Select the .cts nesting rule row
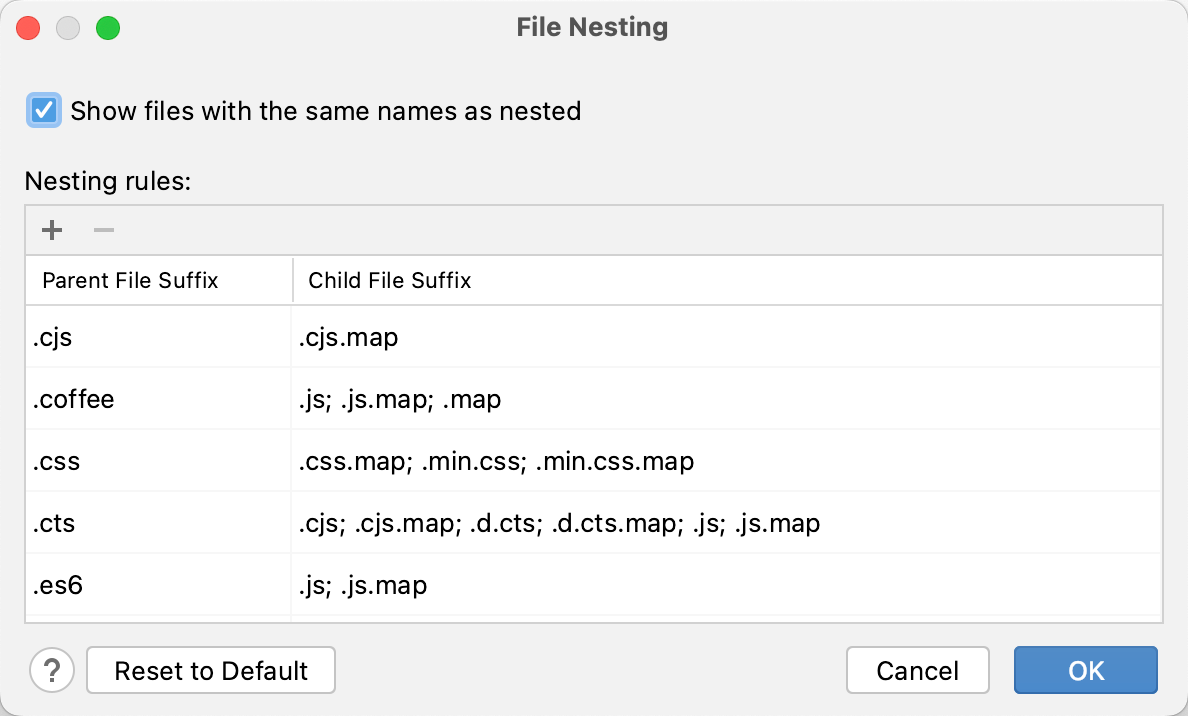The width and height of the screenshot is (1188, 716). pyautogui.click(x=150, y=522)
